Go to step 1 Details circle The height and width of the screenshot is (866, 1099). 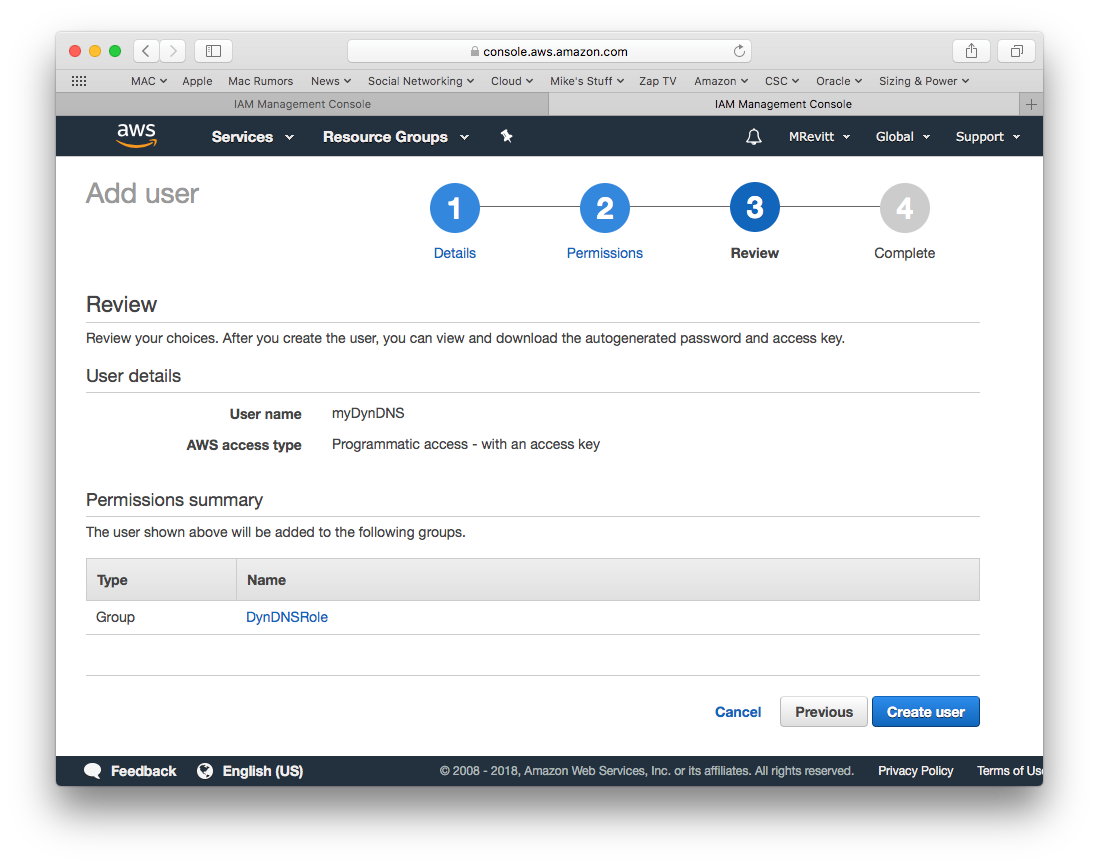click(455, 208)
